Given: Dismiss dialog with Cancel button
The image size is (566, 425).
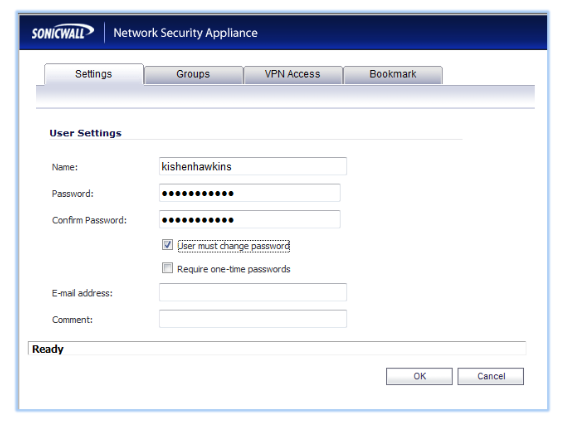Looking at the screenshot, I should pos(491,376).
